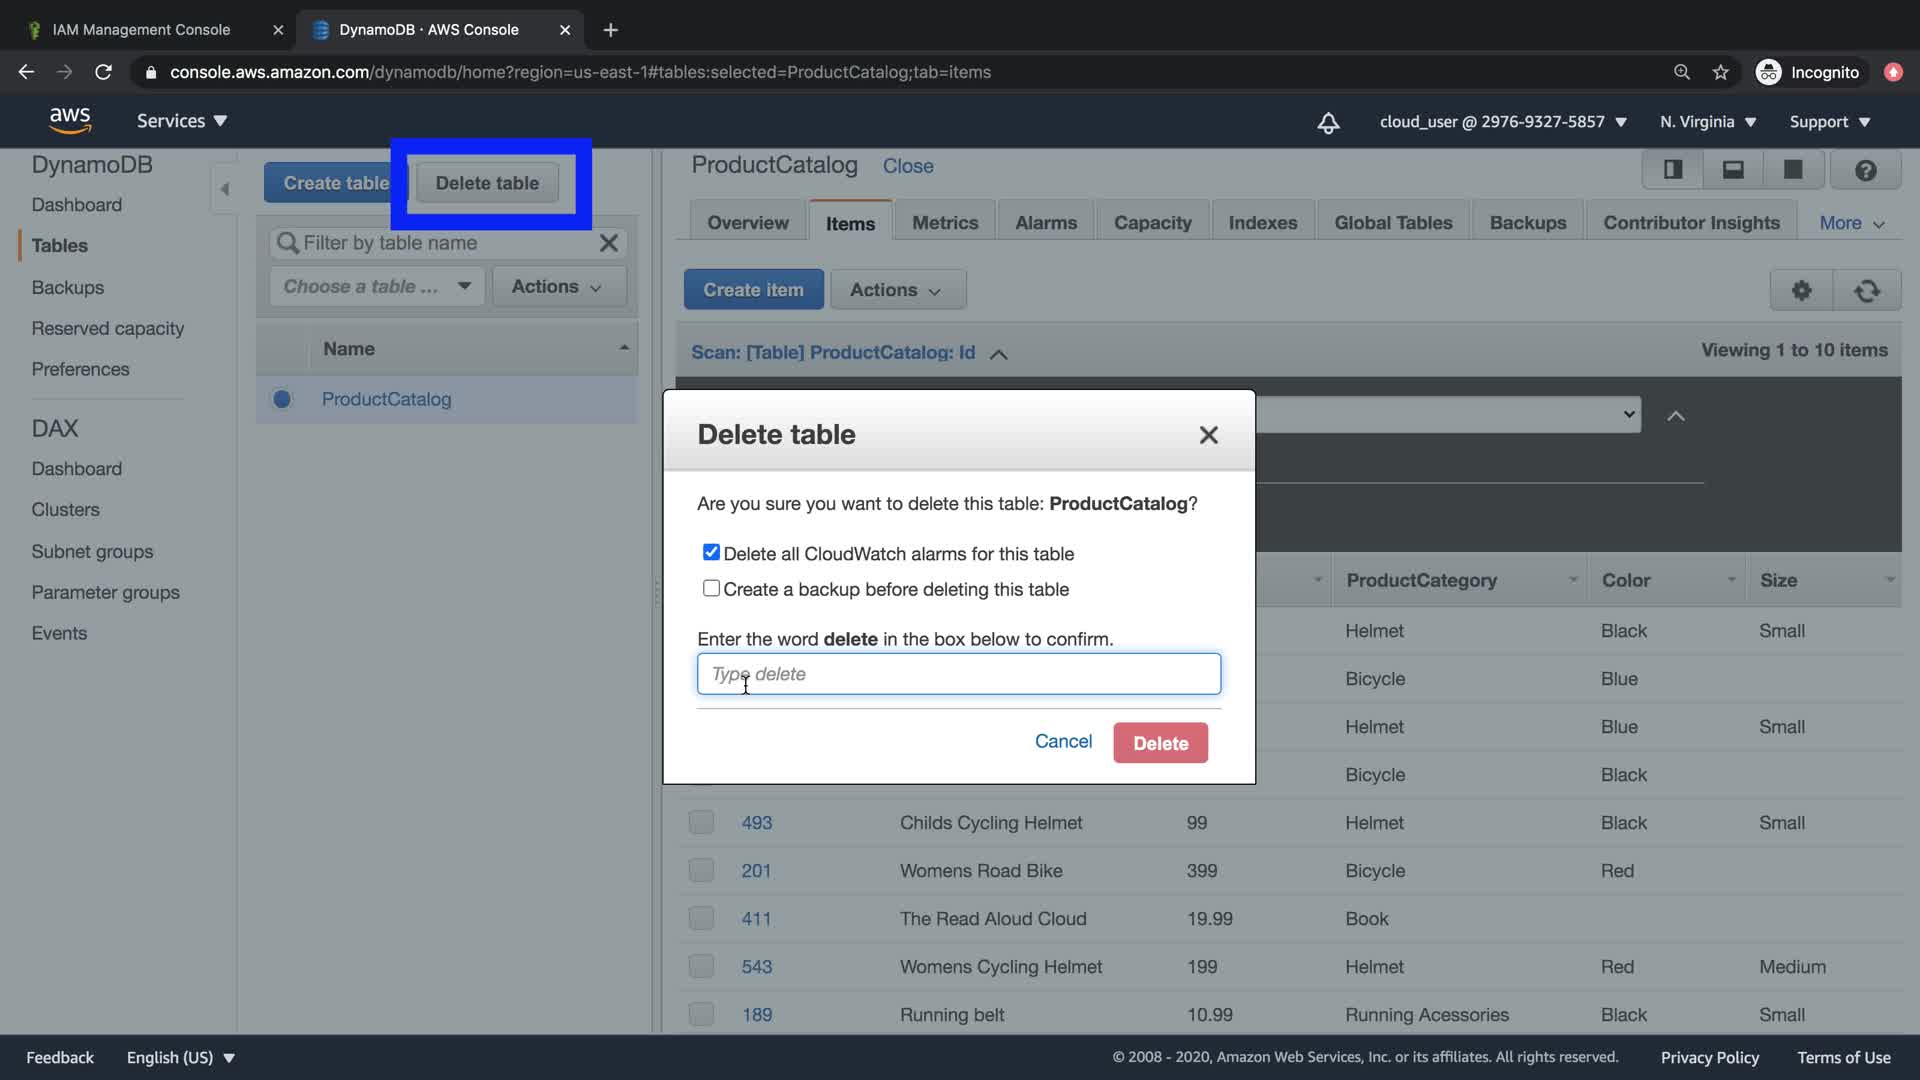The width and height of the screenshot is (1920, 1080).
Task: Open the Services dropdown menu
Action: 182,121
